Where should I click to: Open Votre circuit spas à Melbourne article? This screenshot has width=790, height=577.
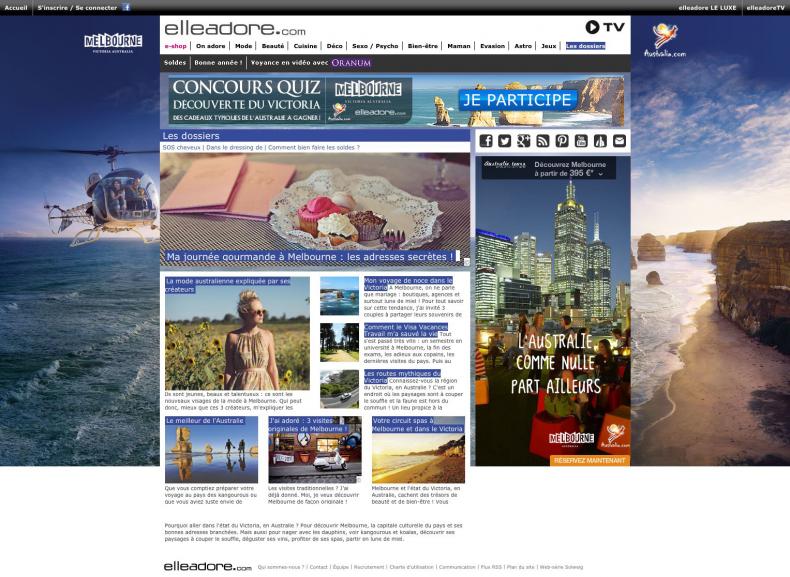pyautogui.click(x=417, y=424)
